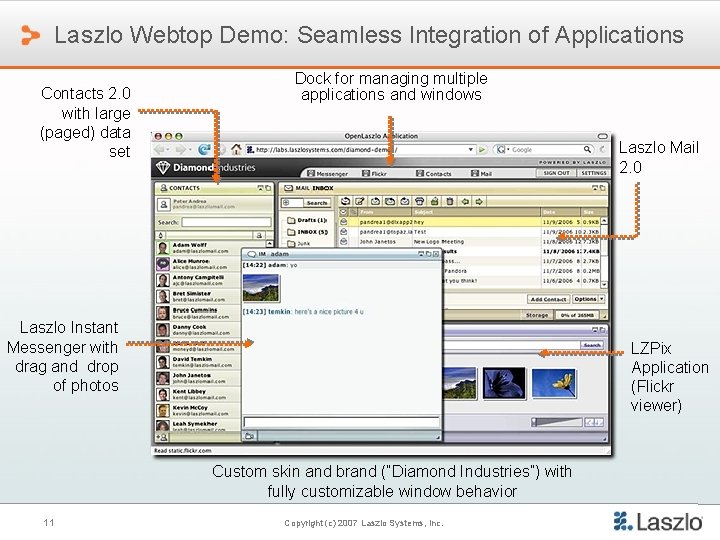Screen dimensions: 720x540
Task: Click the green left arrow in mail toolbar
Action: click(x=465, y=201)
